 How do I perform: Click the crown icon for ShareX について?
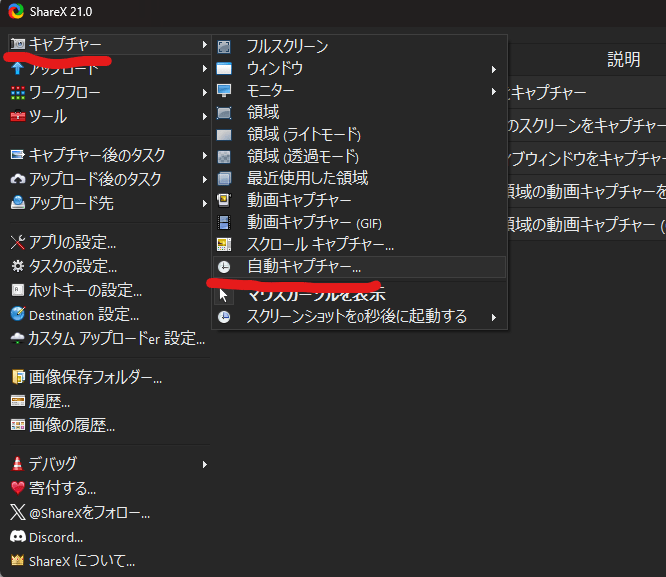click(17, 561)
